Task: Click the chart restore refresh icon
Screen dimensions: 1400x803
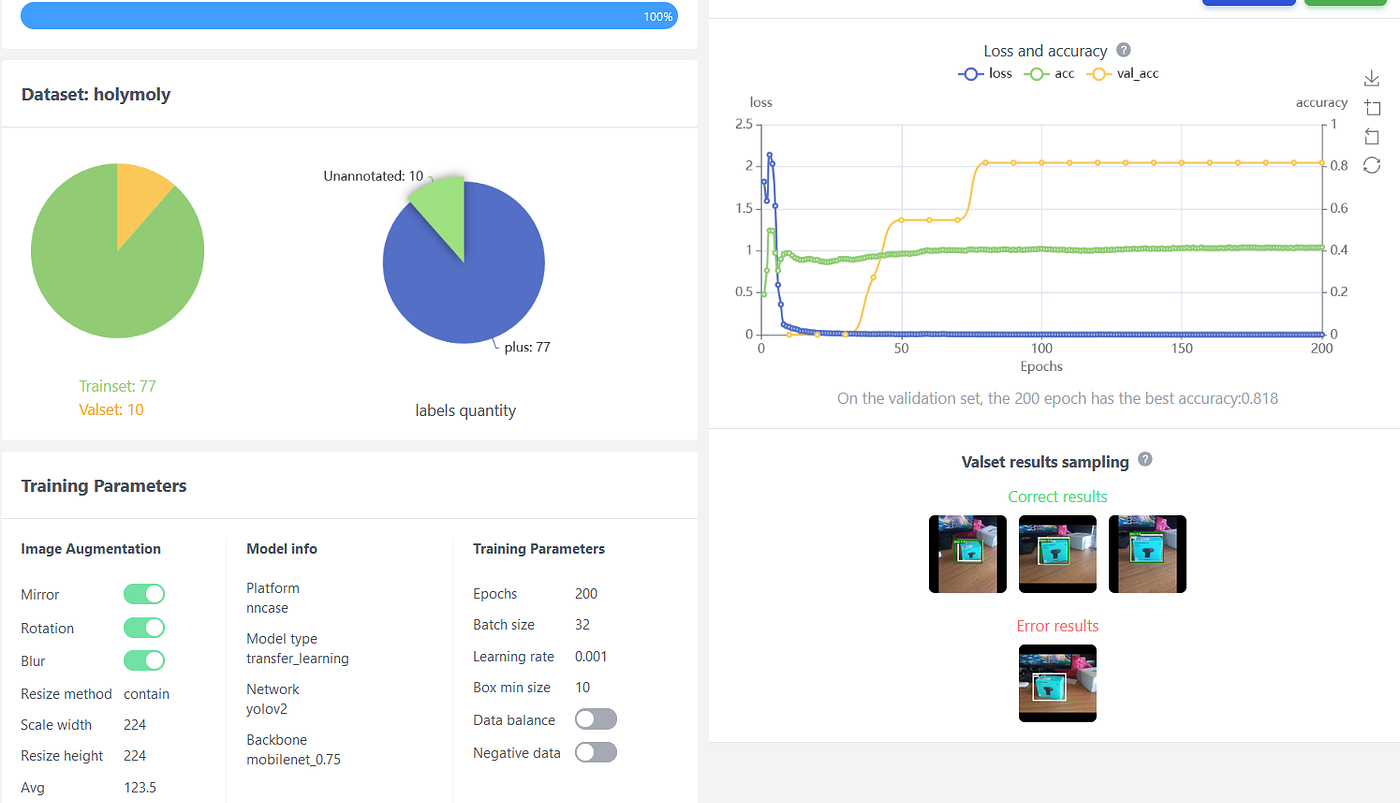Action: click(x=1371, y=165)
